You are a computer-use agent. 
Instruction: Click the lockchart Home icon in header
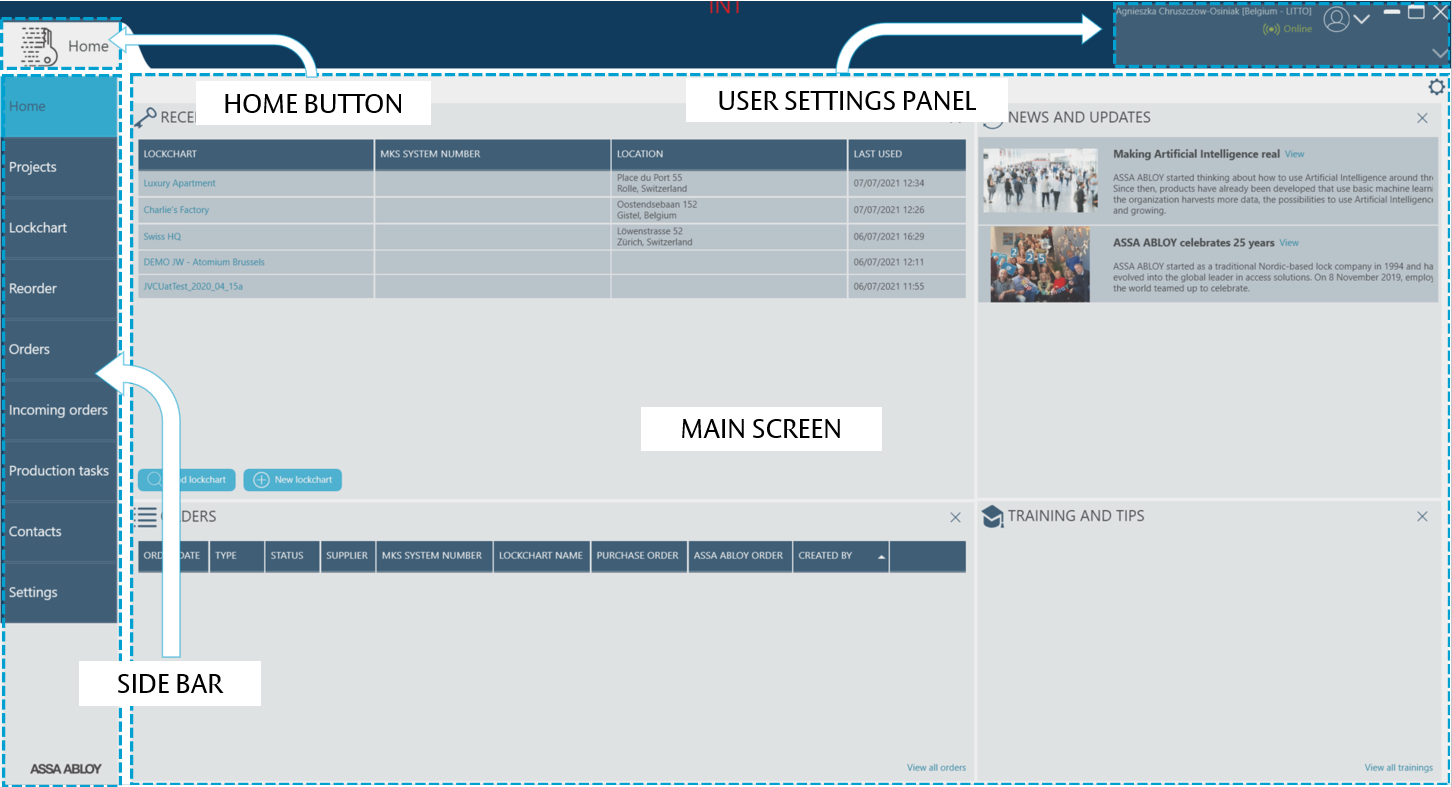pyautogui.click(x=38, y=46)
